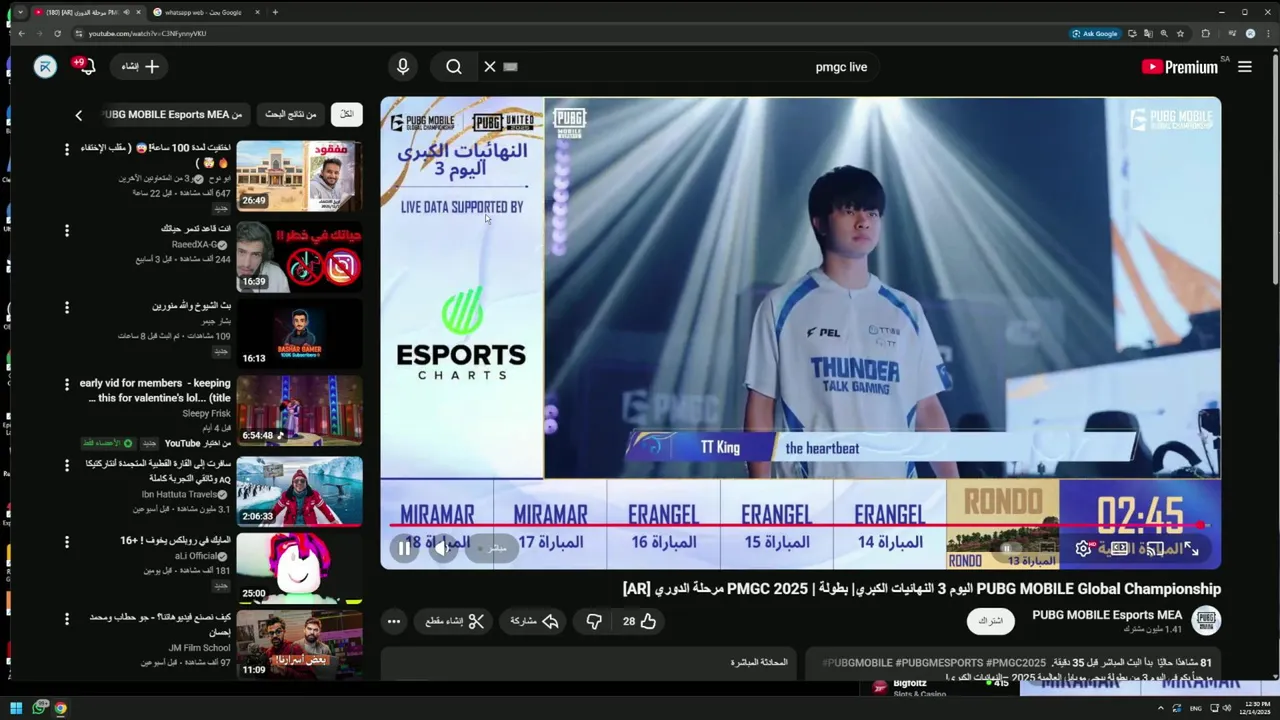
Task: Play the 16:13 Bashar Gamer thumbnail
Action: tap(299, 333)
